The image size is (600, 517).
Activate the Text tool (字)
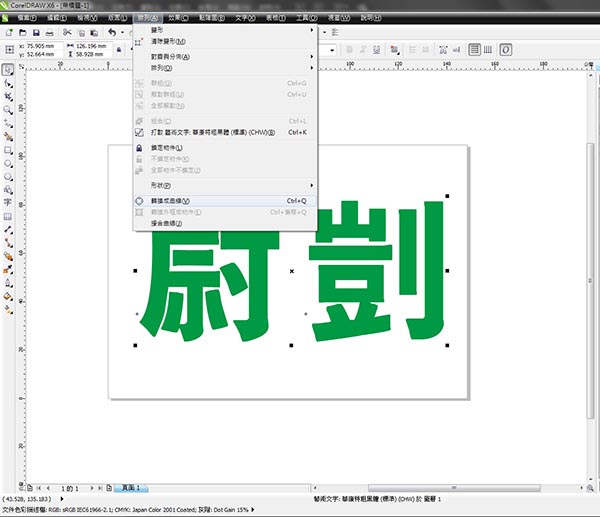tap(8, 202)
